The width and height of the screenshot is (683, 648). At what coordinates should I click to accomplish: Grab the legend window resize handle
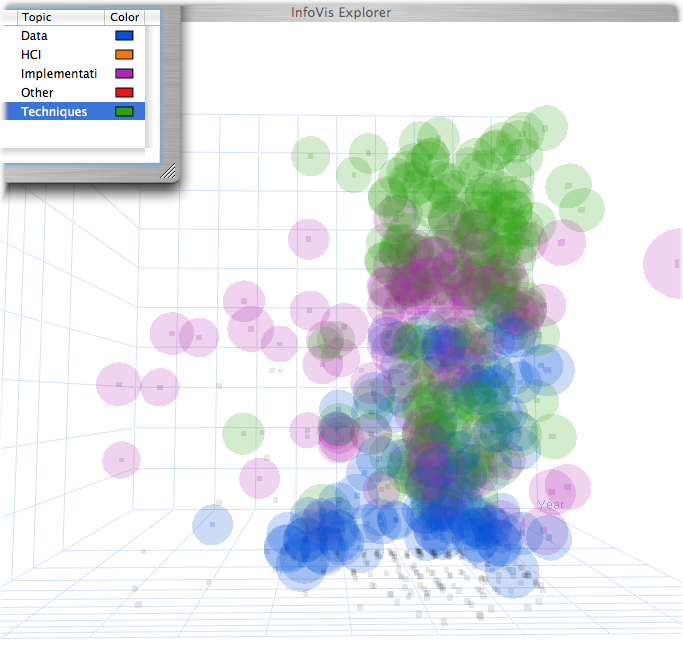(168, 171)
